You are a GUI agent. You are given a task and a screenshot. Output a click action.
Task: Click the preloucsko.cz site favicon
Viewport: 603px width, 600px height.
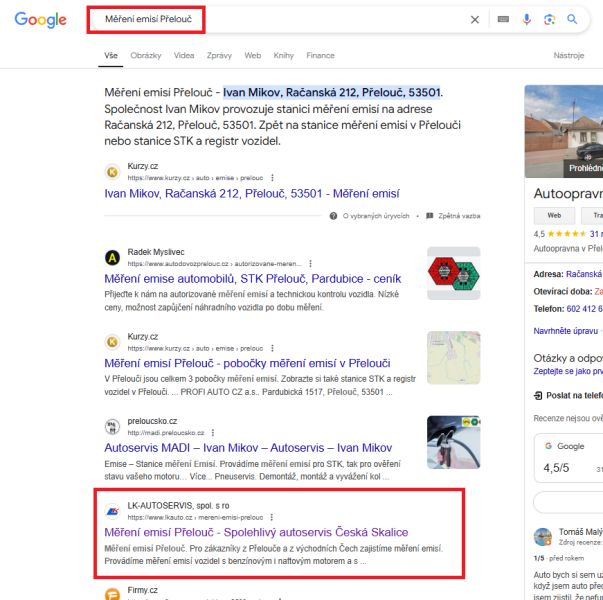click(113, 427)
